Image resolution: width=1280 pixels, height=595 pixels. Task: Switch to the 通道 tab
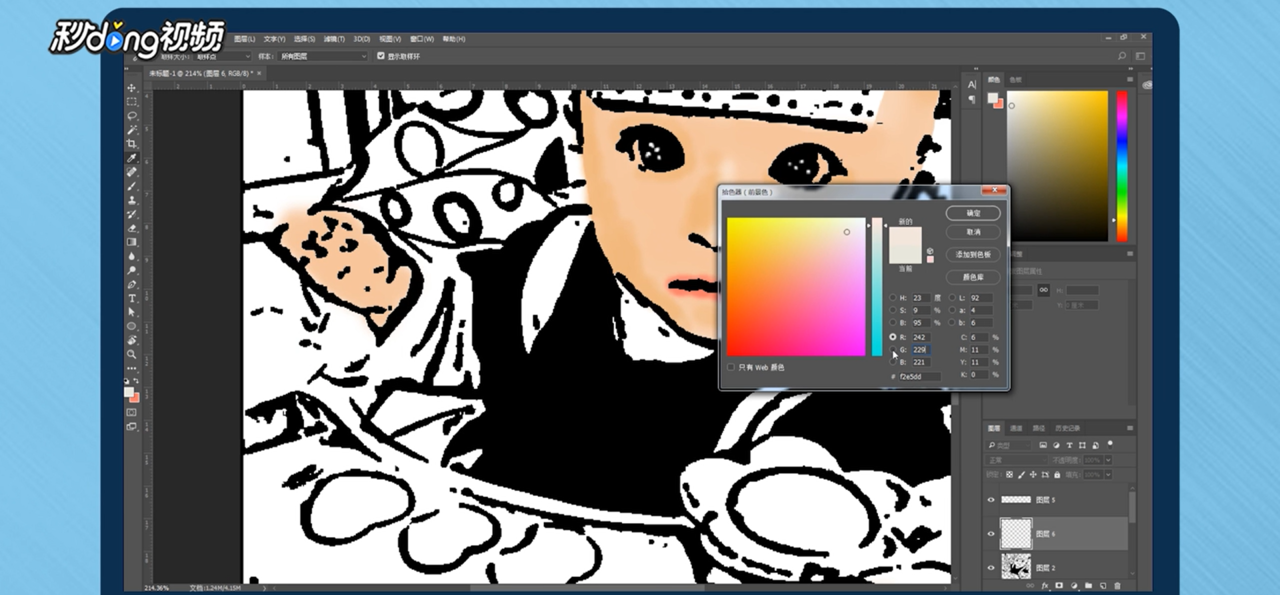(x=1016, y=427)
